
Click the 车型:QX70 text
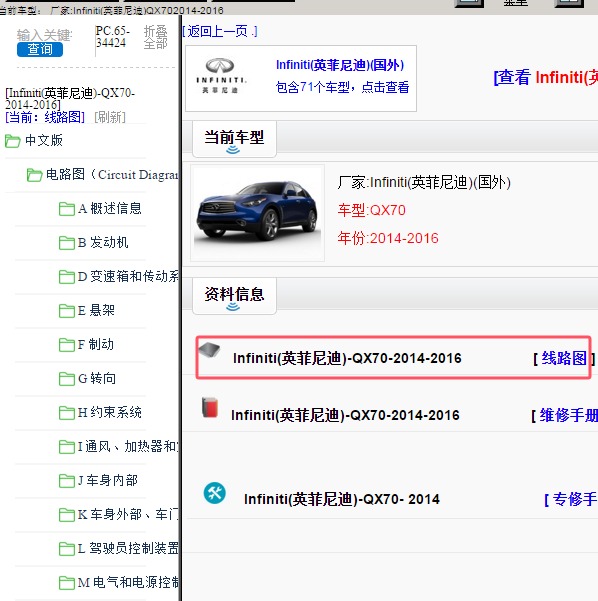coord(371,210)
